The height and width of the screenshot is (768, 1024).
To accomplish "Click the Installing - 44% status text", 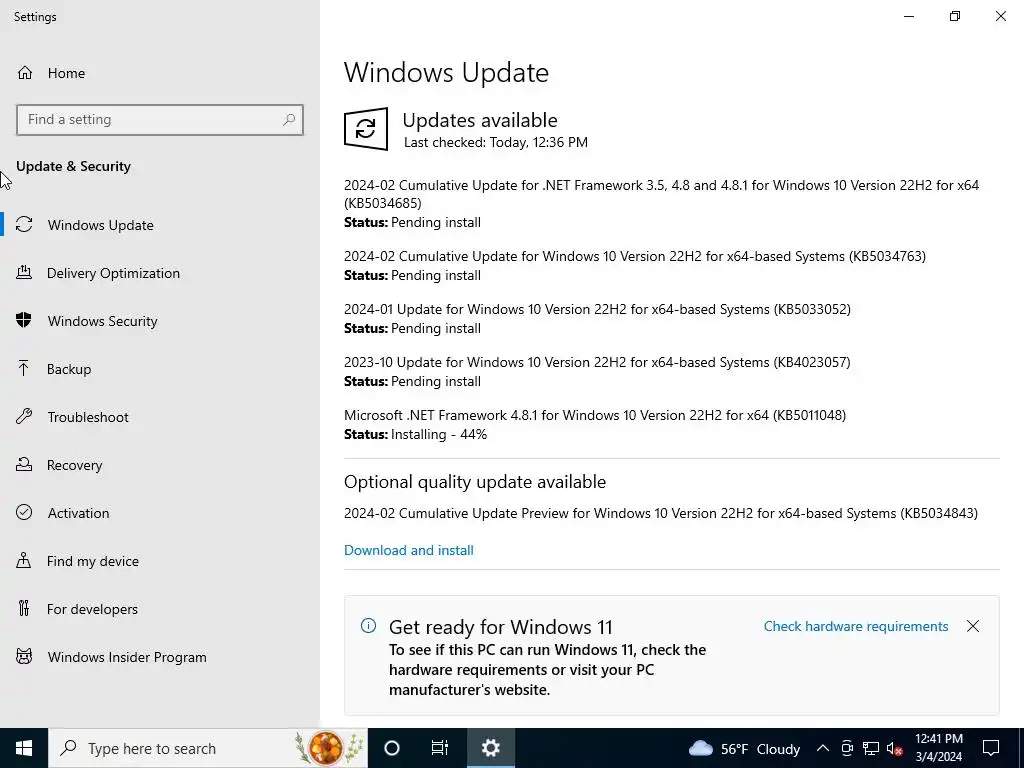I will point(439,434).
